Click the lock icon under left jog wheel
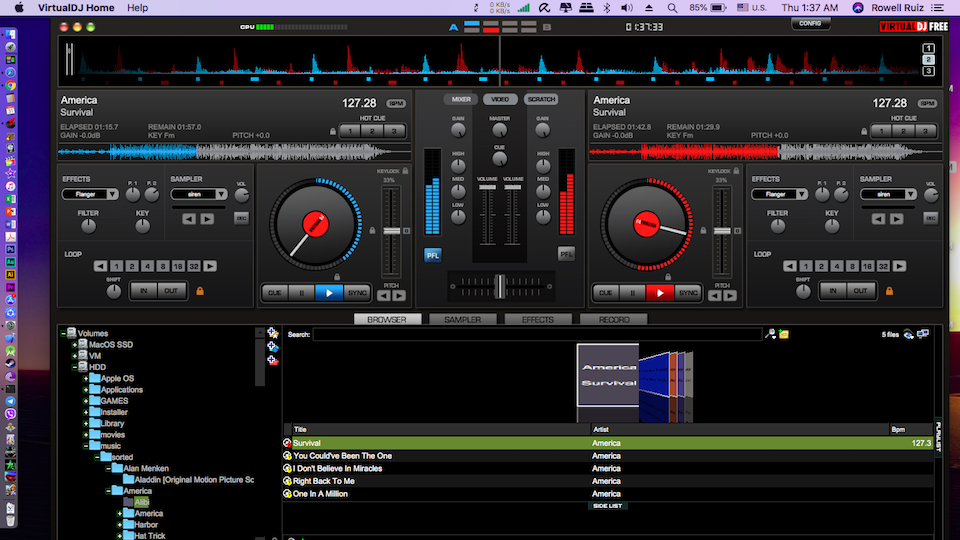960x540 pixels. tap(337, 277)
